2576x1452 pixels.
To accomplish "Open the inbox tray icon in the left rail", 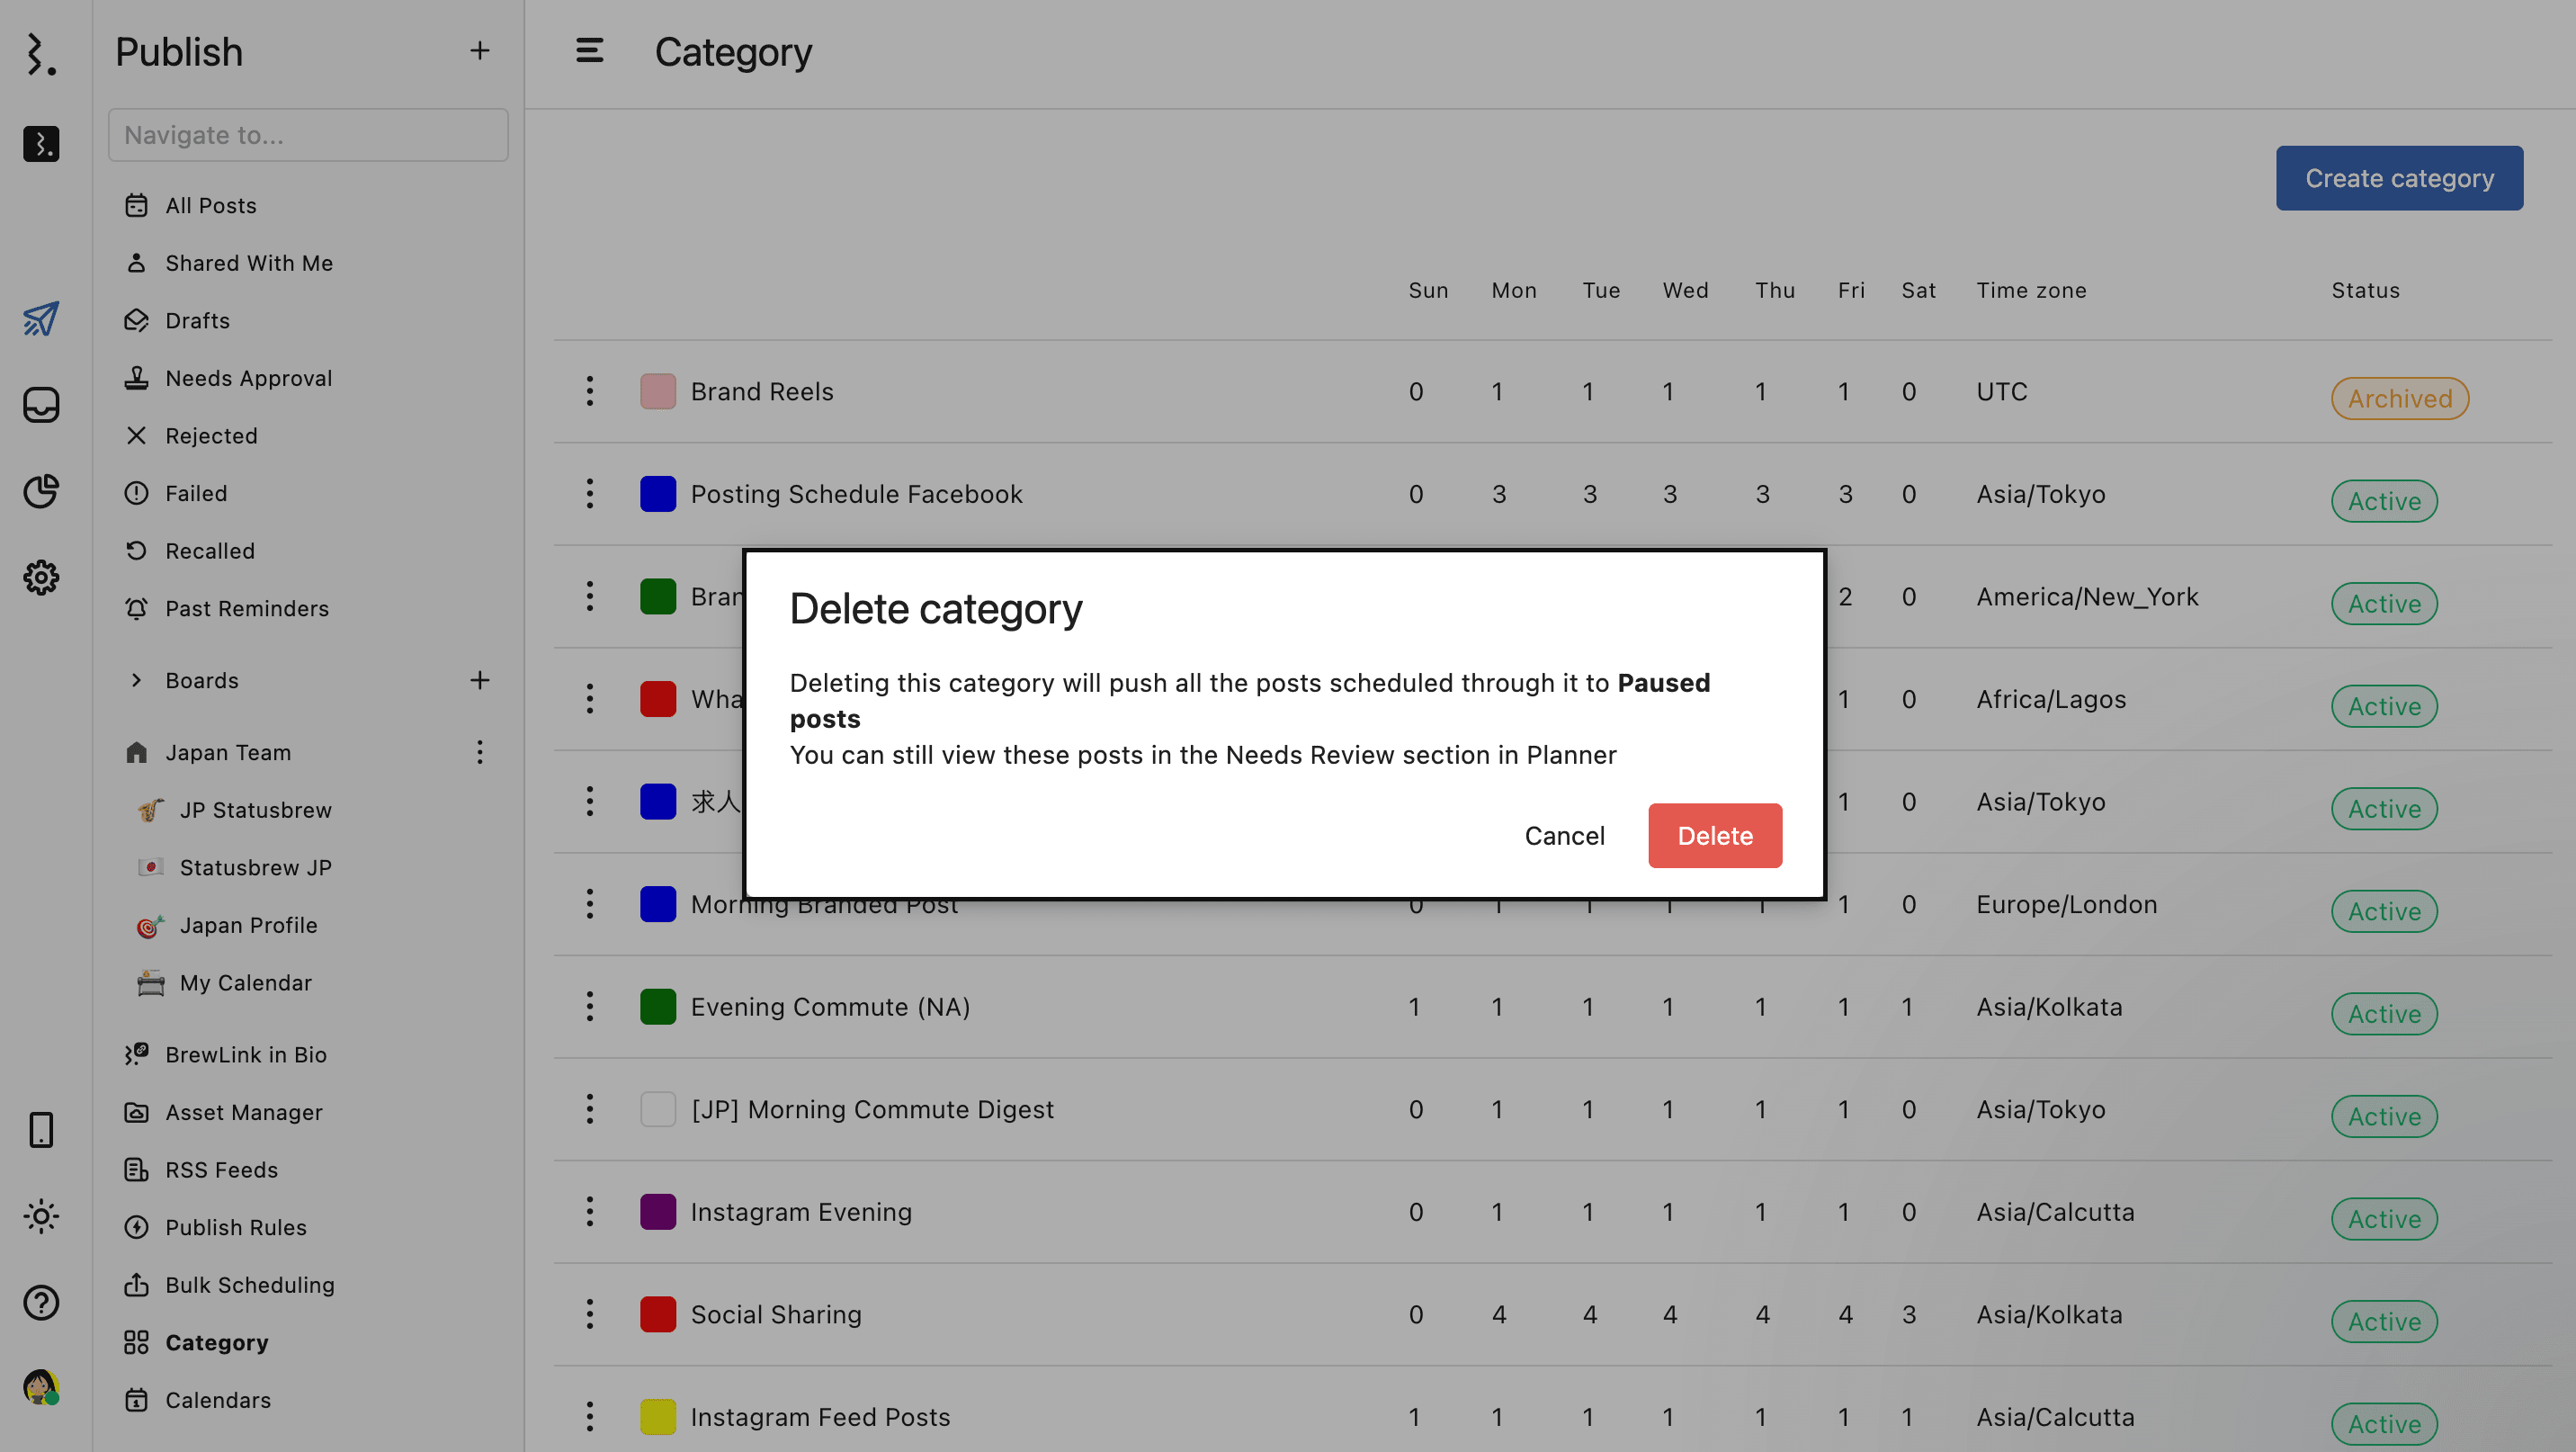I will coord(41,405).
